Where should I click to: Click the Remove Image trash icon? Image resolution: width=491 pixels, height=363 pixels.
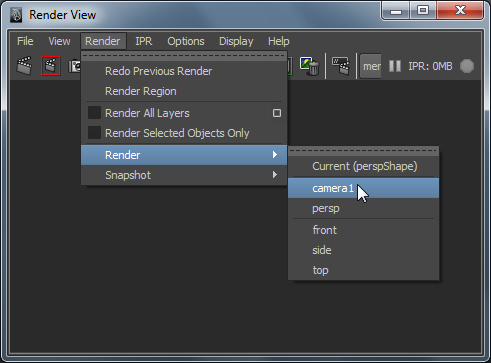click(310, 66)
